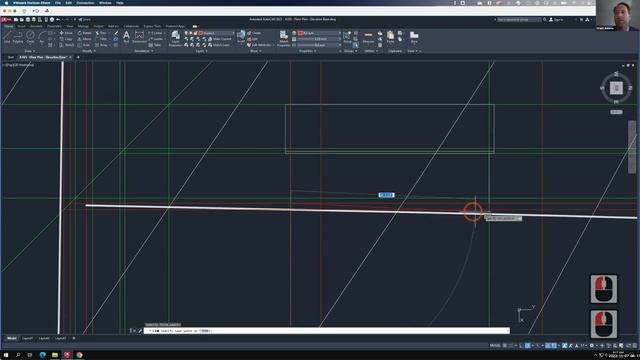Select the Text annotation tool
Viewport: 640px width, 360px height.
tap(126, 37)
